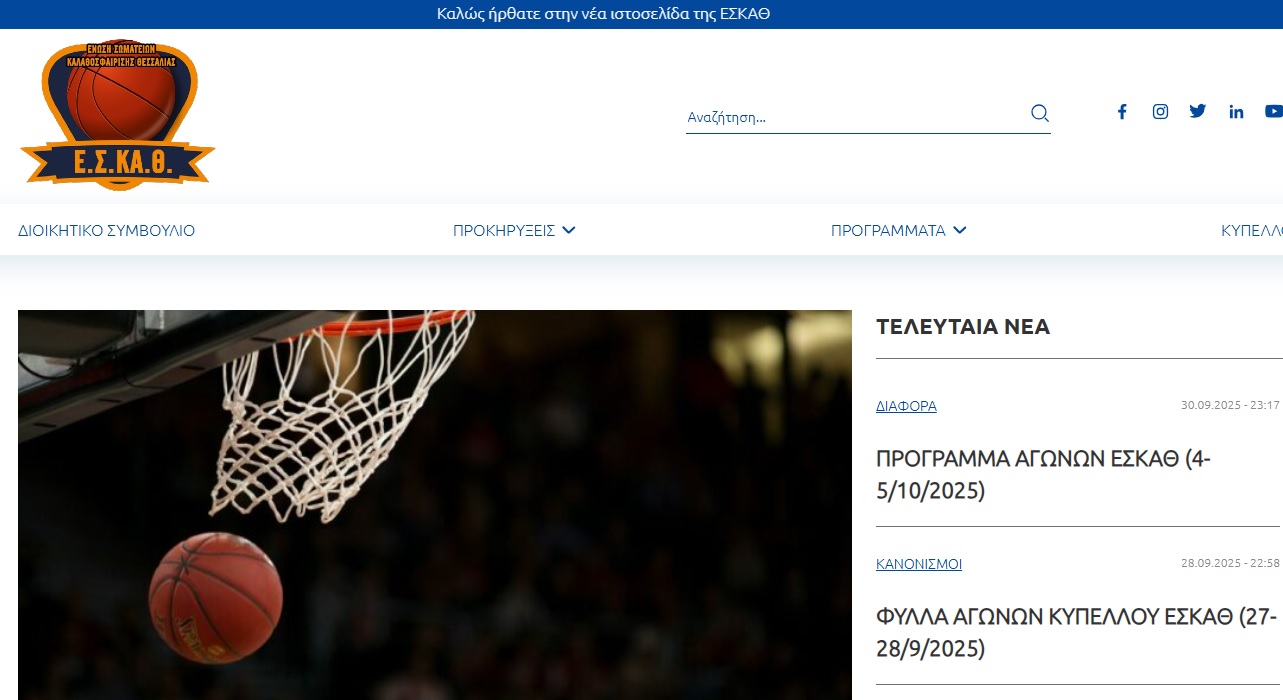The height and width of the screenshot is (700, 1283).
Task: Click the blue welcome banner text
Action: pyautogui.click(x=603, y=14)
